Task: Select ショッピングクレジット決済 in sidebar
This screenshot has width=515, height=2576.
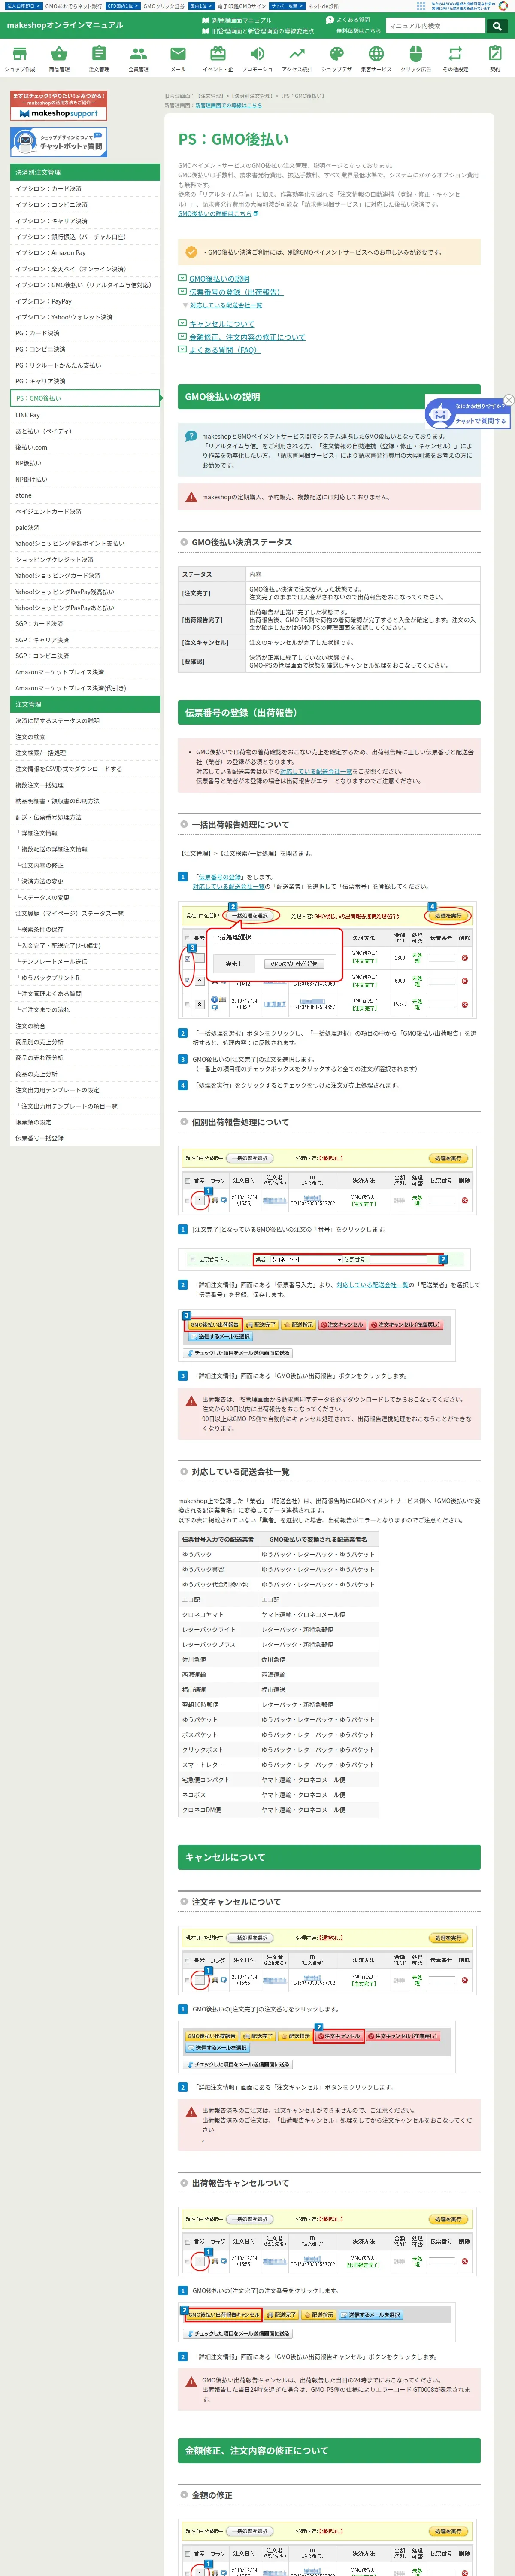Action: (x=85, y=560)
